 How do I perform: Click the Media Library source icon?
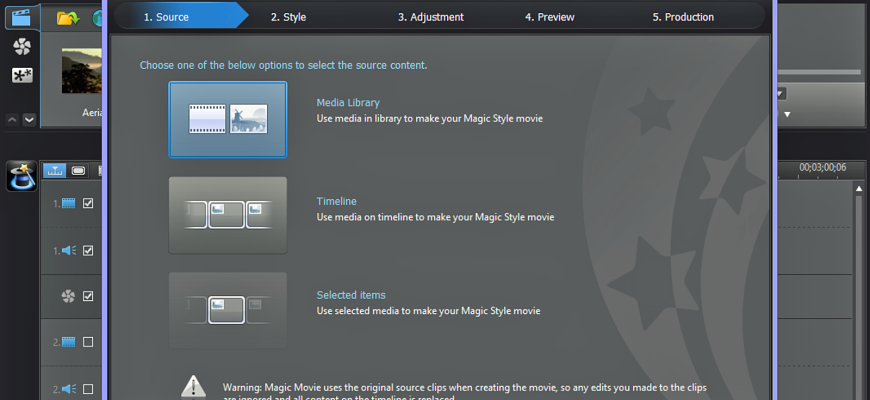click(x=228, y=120)
